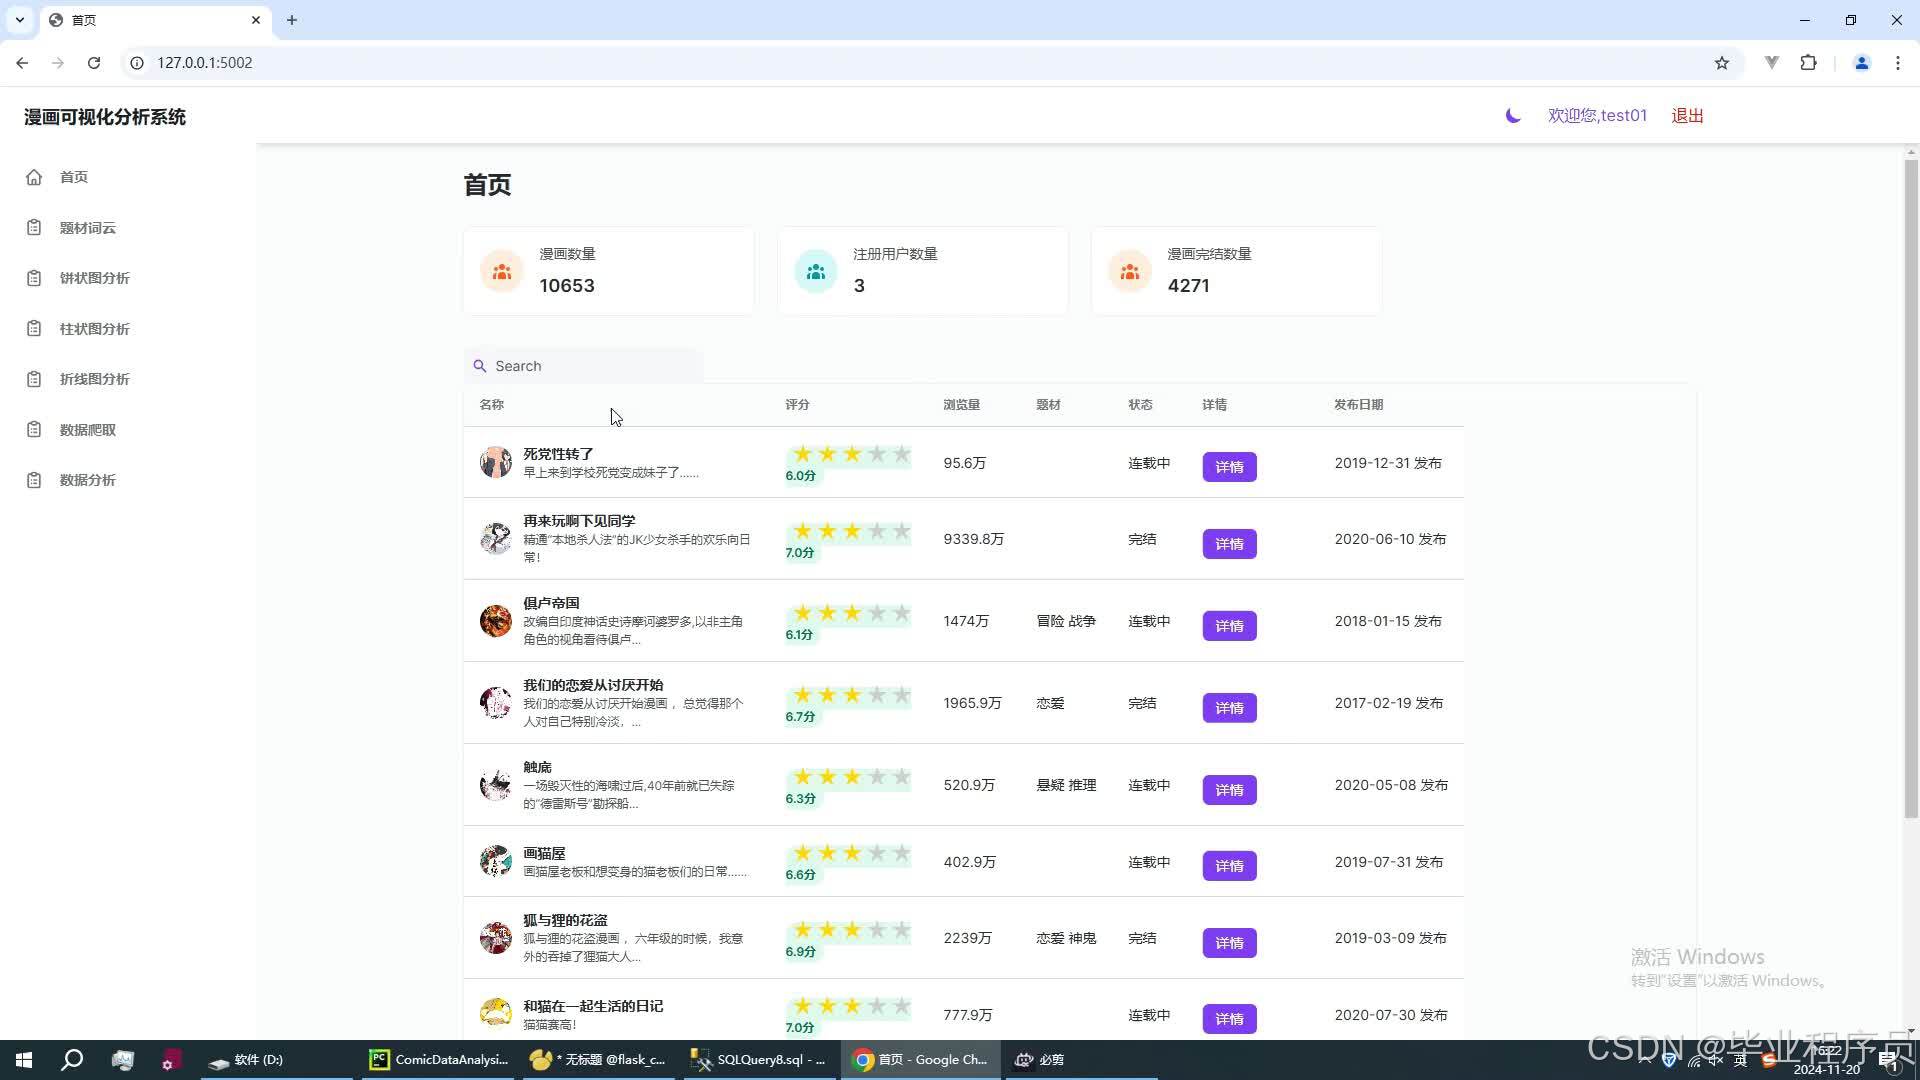
Task: Click the browser forward arrow
Action: tap(58, 62)
